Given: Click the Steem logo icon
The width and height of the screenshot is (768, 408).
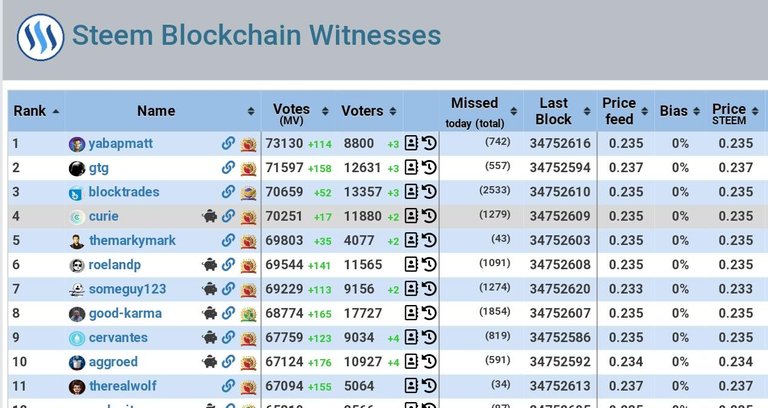Looking at the screenshot, I should point(40,37).
